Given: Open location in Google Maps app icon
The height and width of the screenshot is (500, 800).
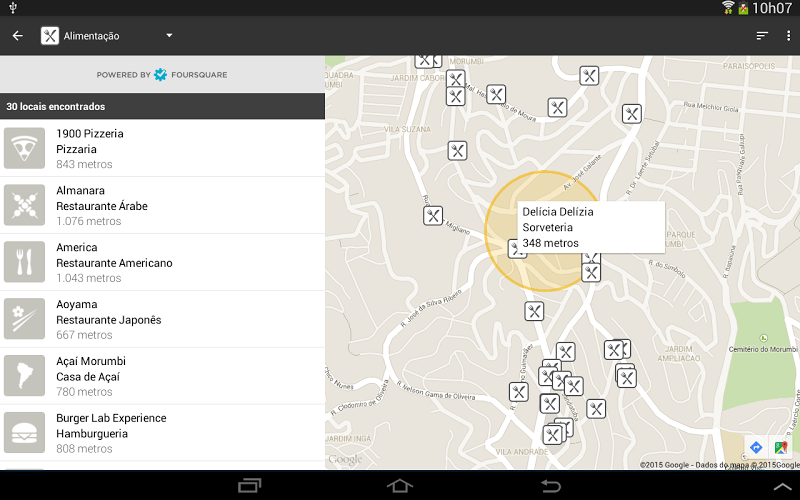Looking at the screenshot, I should coord(781,447).
